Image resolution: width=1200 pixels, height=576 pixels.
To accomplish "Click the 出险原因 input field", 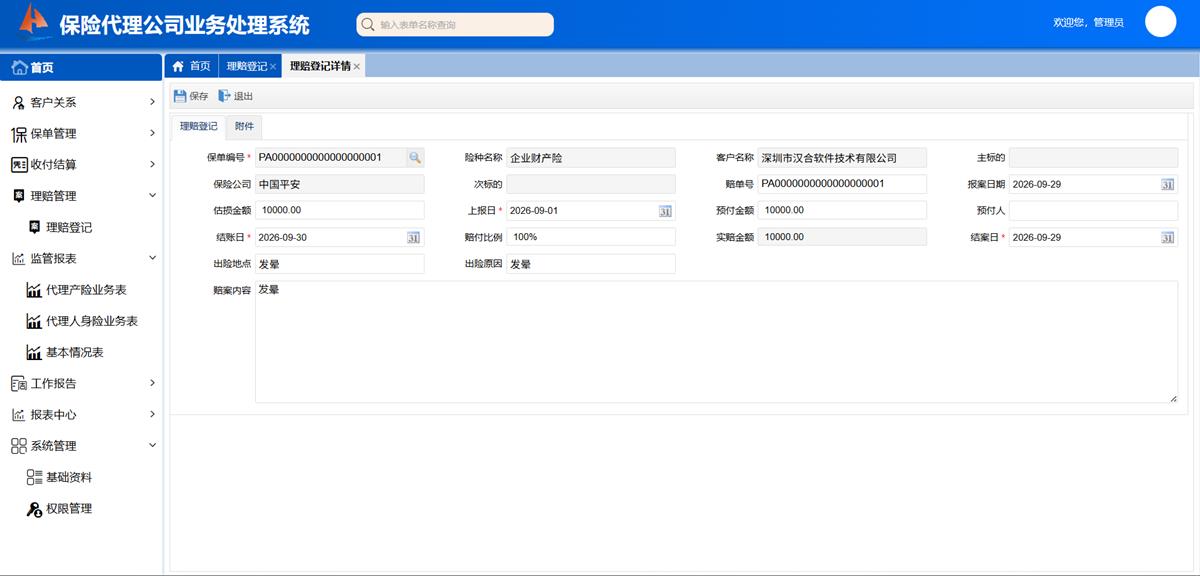I will coord(591,264).
